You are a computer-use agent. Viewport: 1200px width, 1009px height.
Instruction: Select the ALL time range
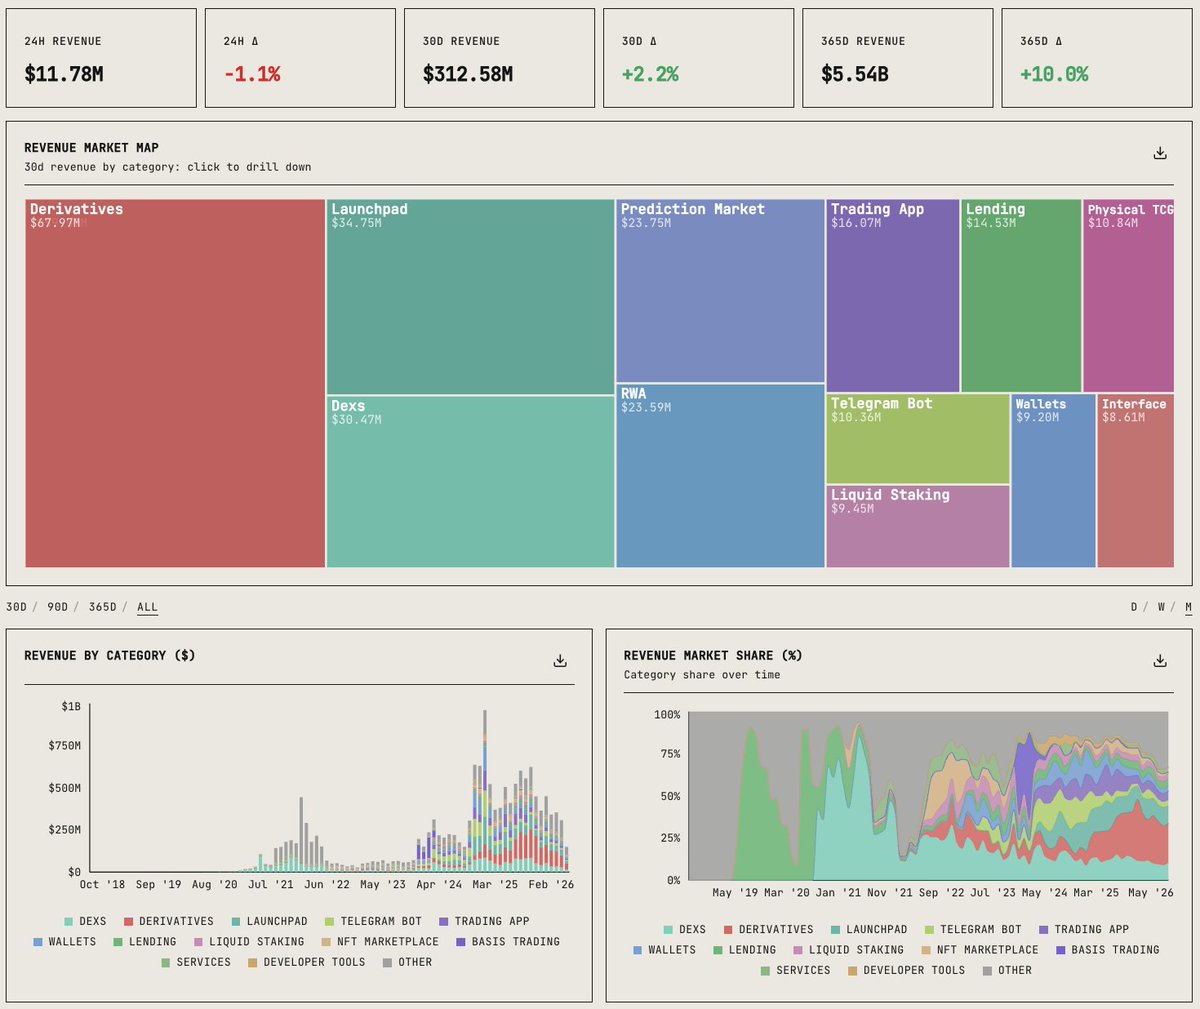pyautogui.click(x=147, y=607)
